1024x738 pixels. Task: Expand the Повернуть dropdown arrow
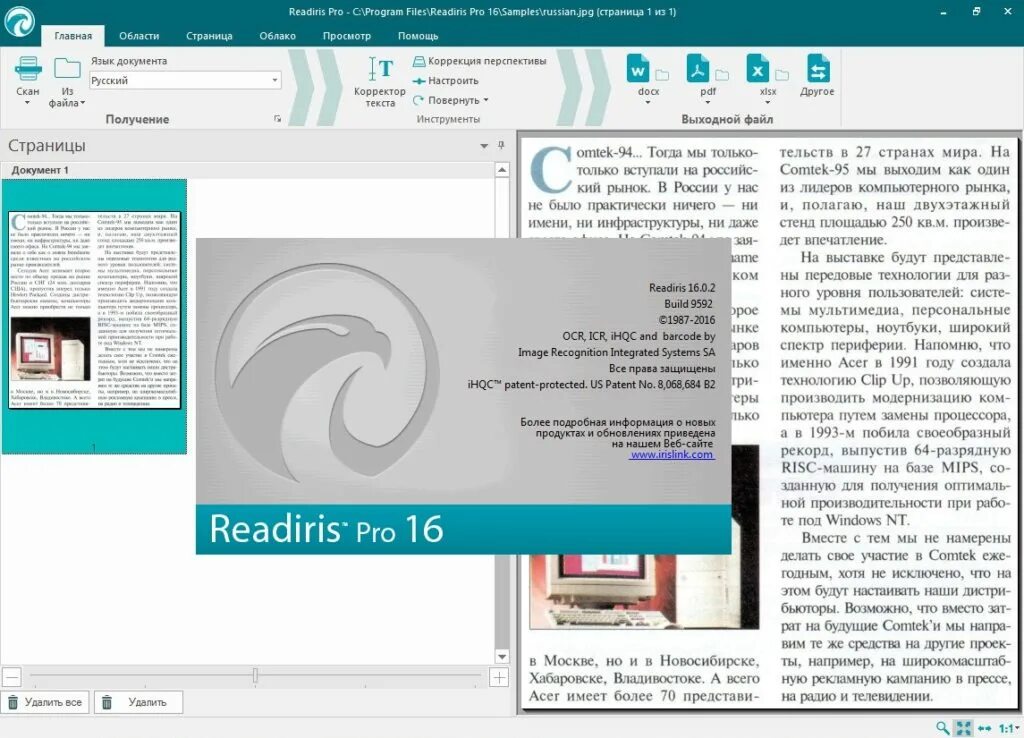[486, 100]
